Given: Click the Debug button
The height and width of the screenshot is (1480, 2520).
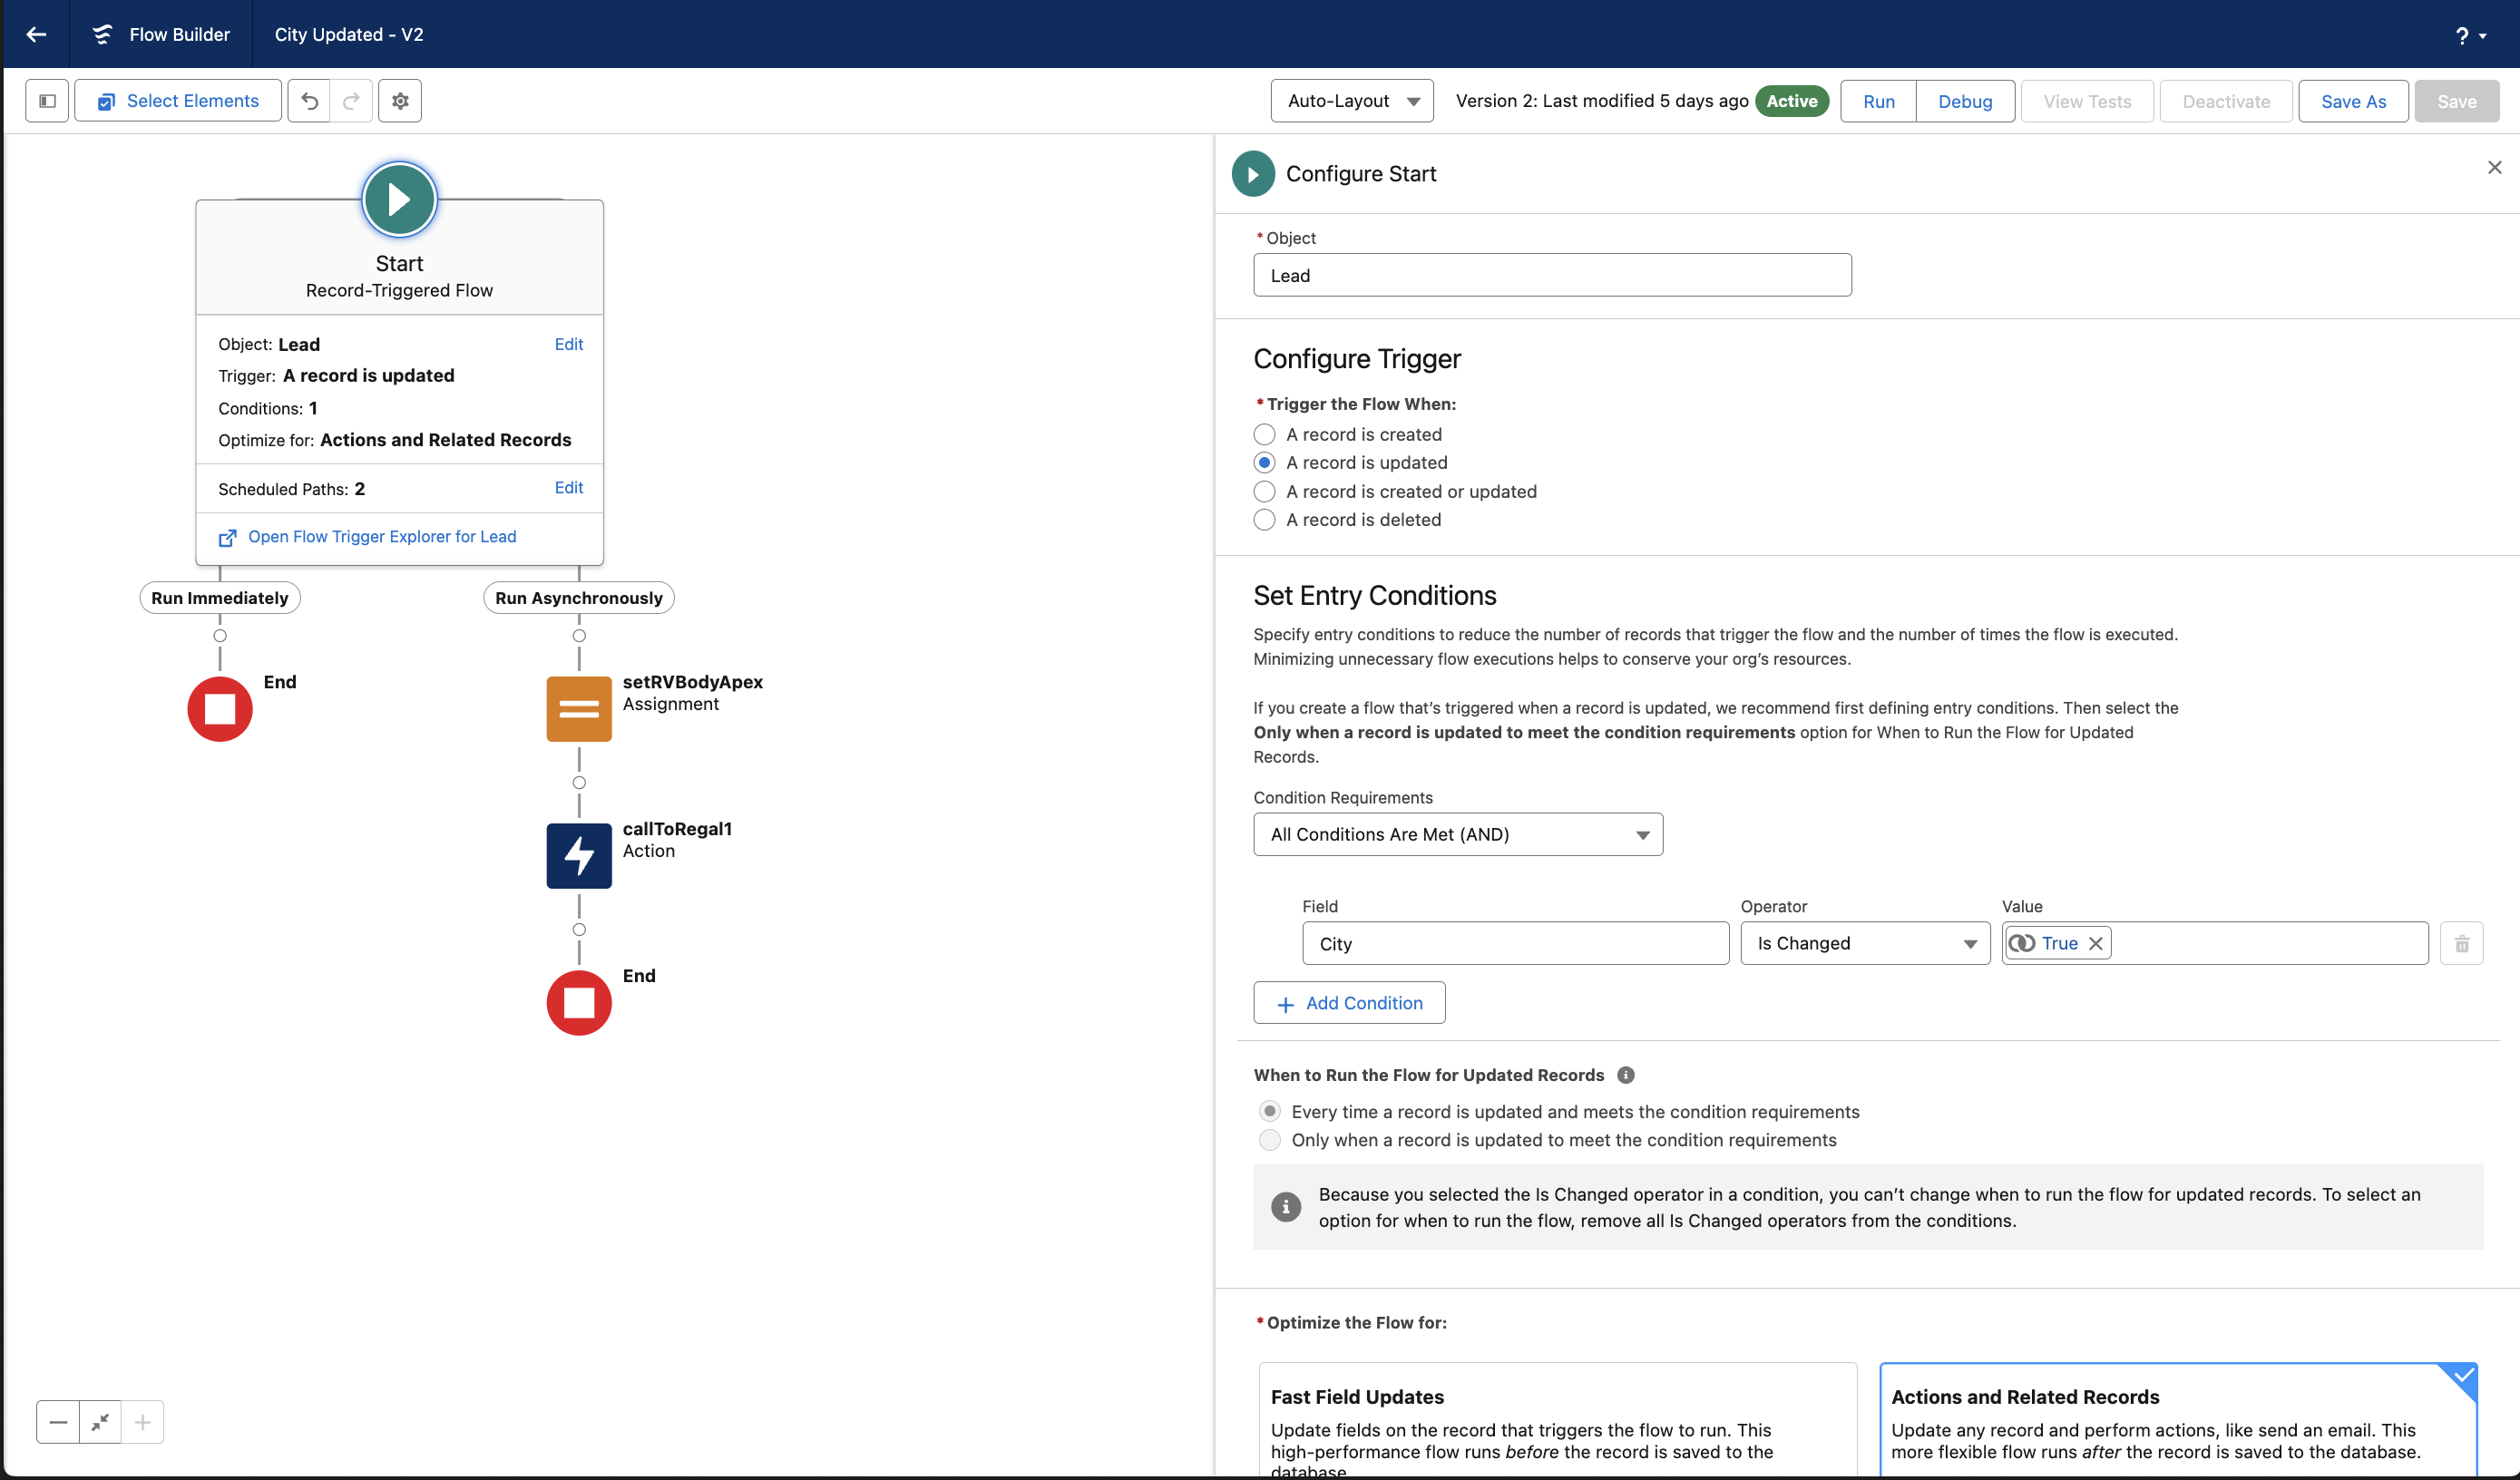Looking at the screenshot, I should (x=1965, y=101).
